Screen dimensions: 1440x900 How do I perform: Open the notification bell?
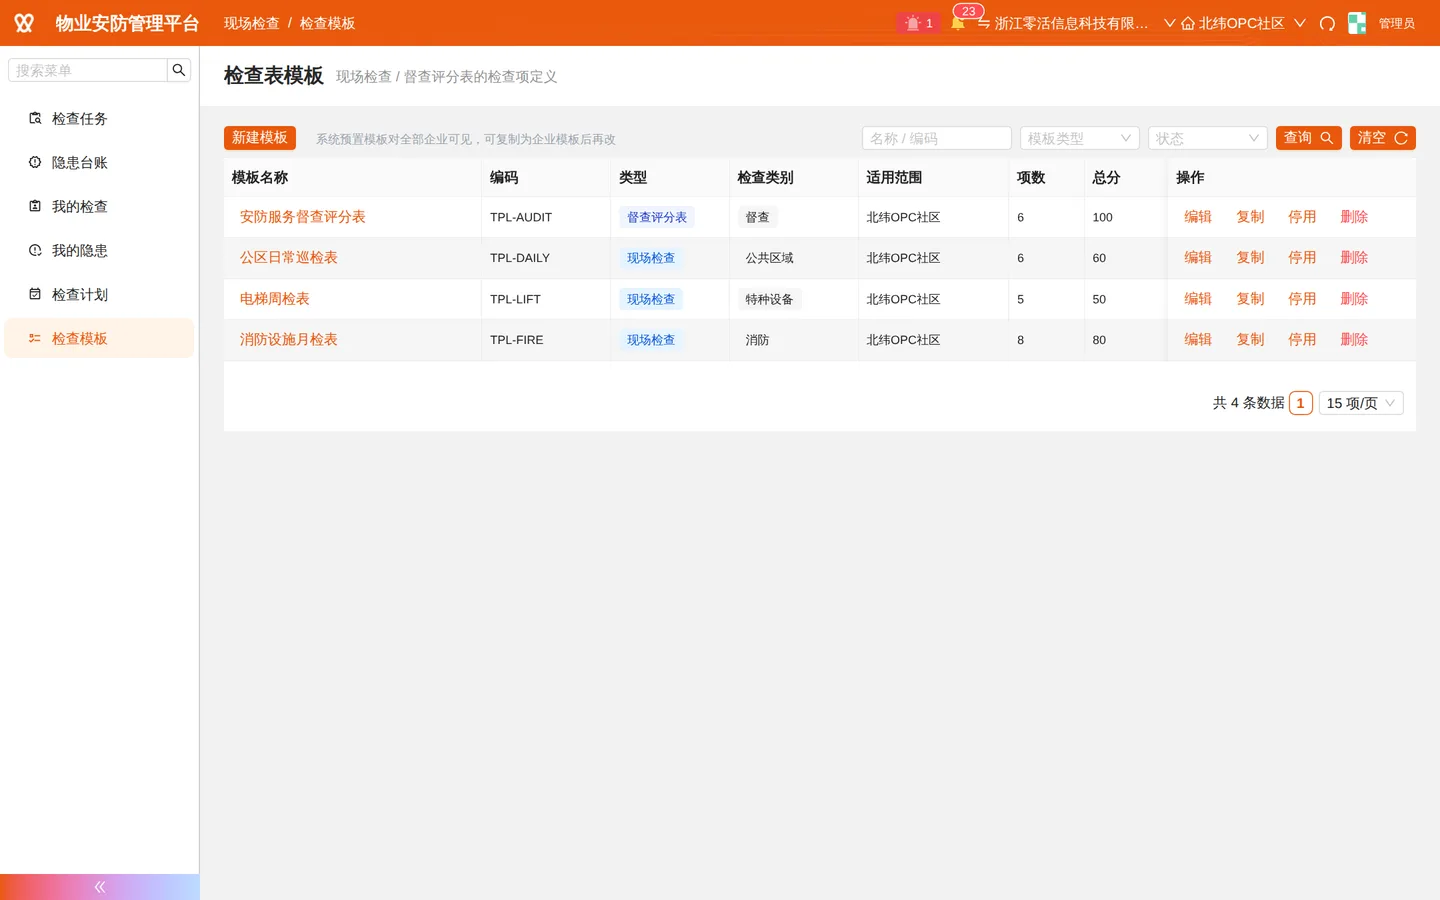click(958, 23)
